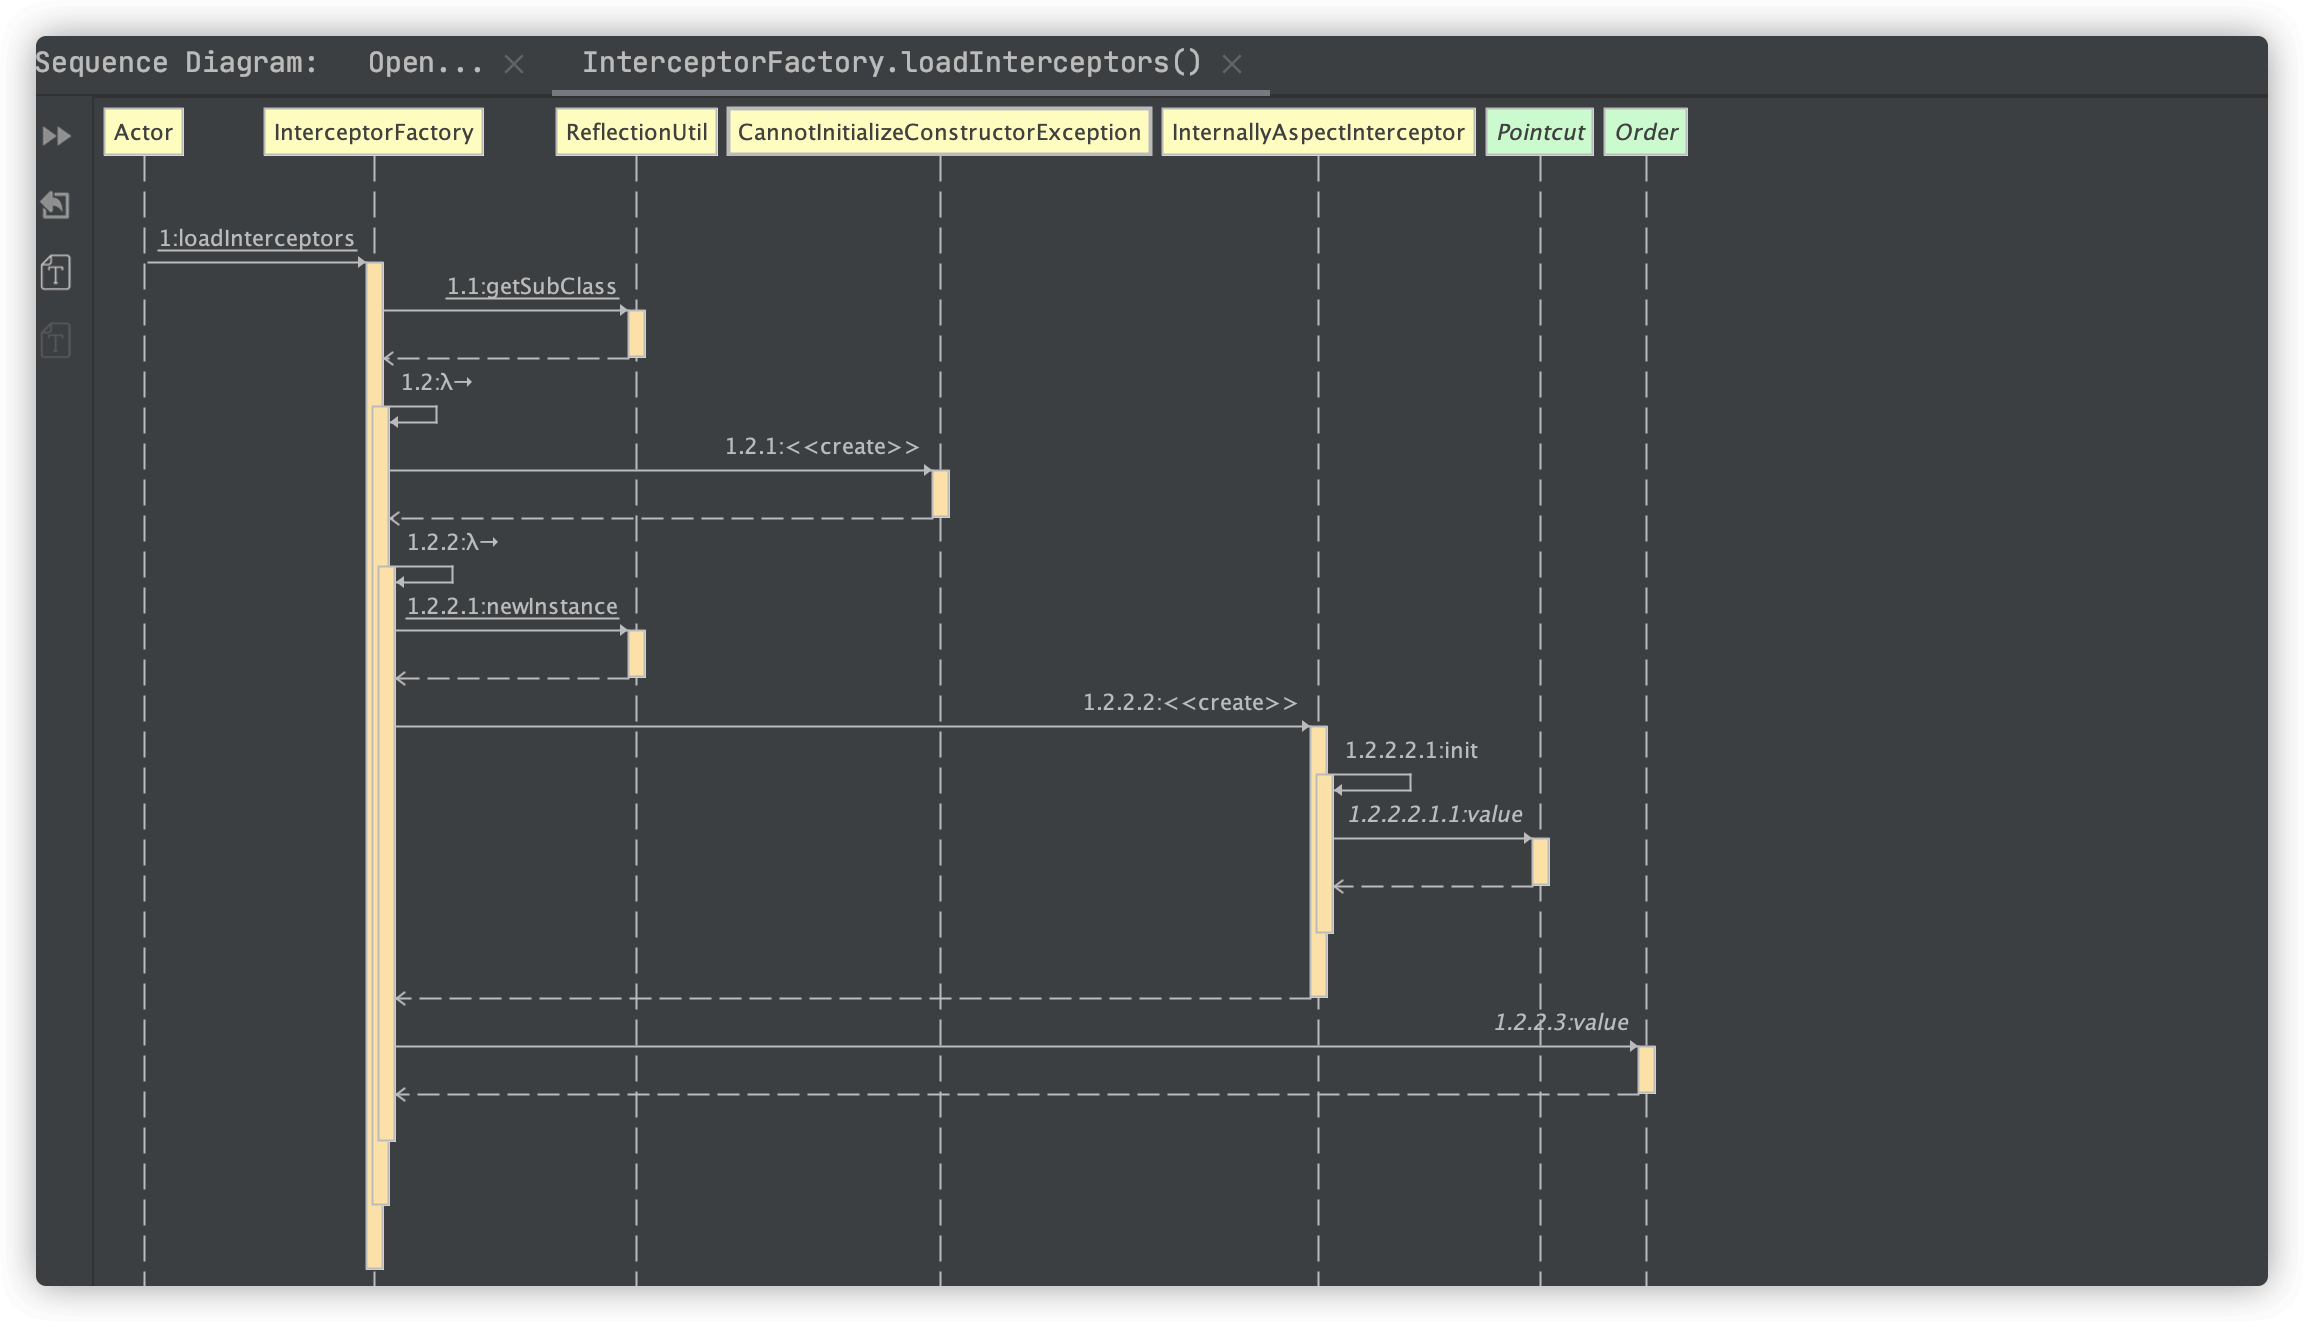Expand the CannotInitializeConstructorException lifeline
This screenshot has height=1322, width=2304.
click(x=943, y=131)
